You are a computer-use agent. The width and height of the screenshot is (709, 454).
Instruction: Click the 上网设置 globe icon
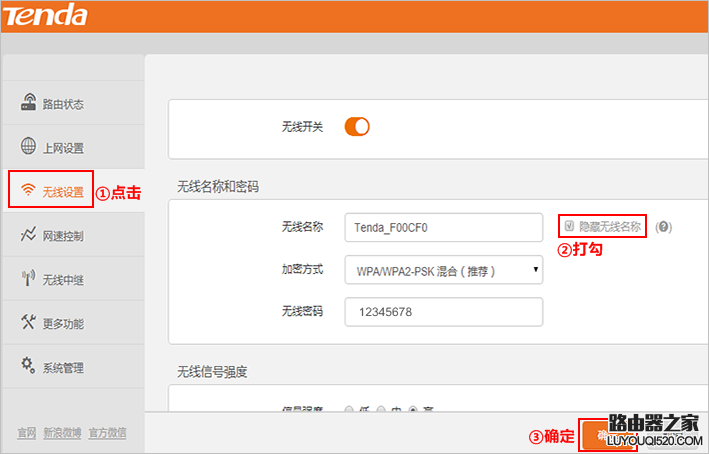pyautogui.click(x=28, y=147)
